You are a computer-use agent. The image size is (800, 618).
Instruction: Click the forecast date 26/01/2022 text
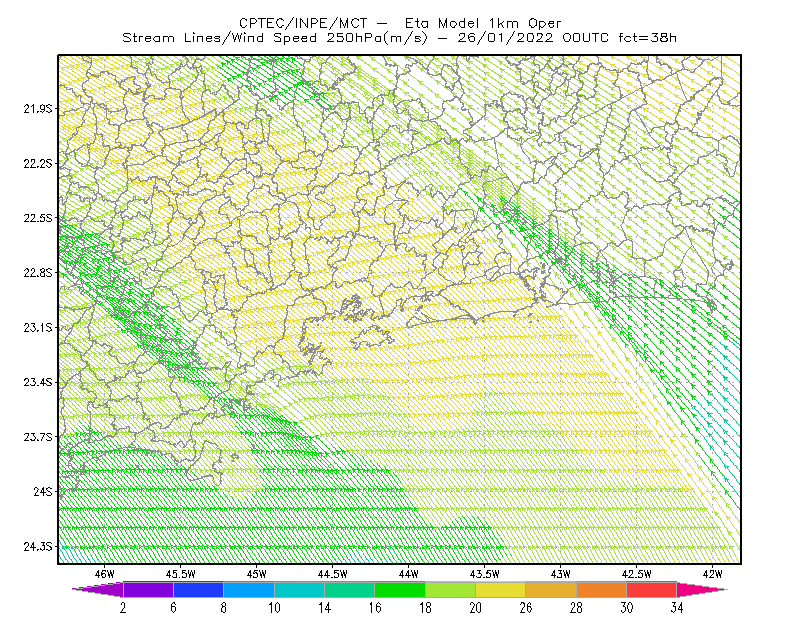pyautogui.click(x=505, y=38)
